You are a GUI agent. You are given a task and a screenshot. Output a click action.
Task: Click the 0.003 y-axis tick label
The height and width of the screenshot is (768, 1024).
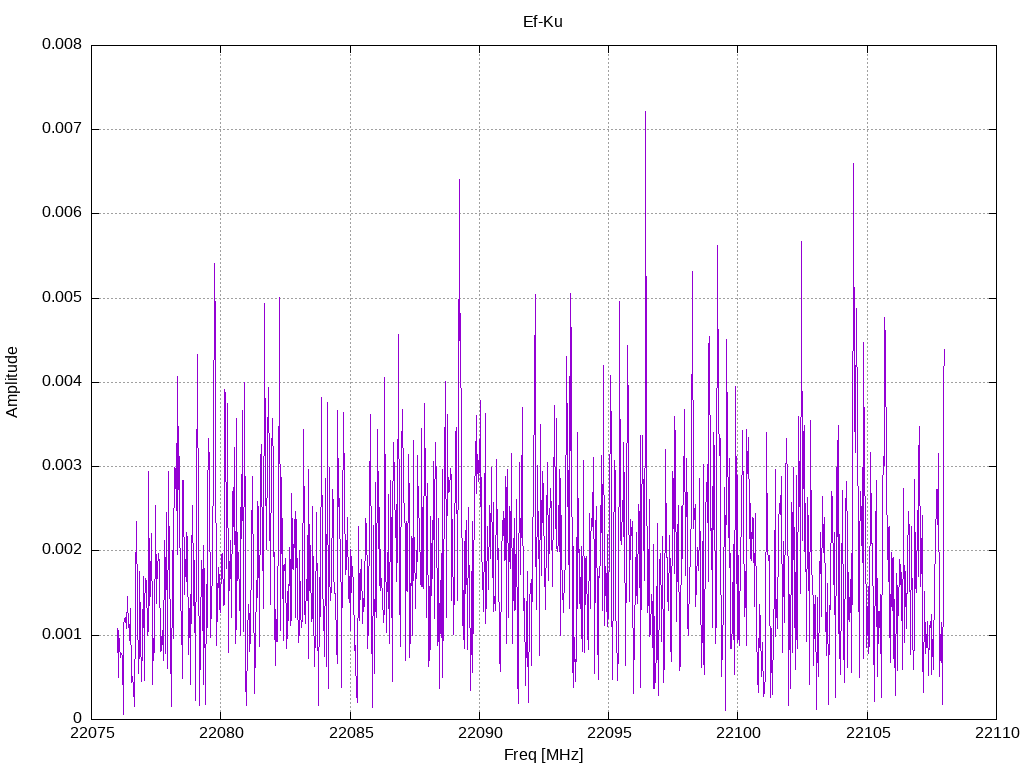pos(61,466)
